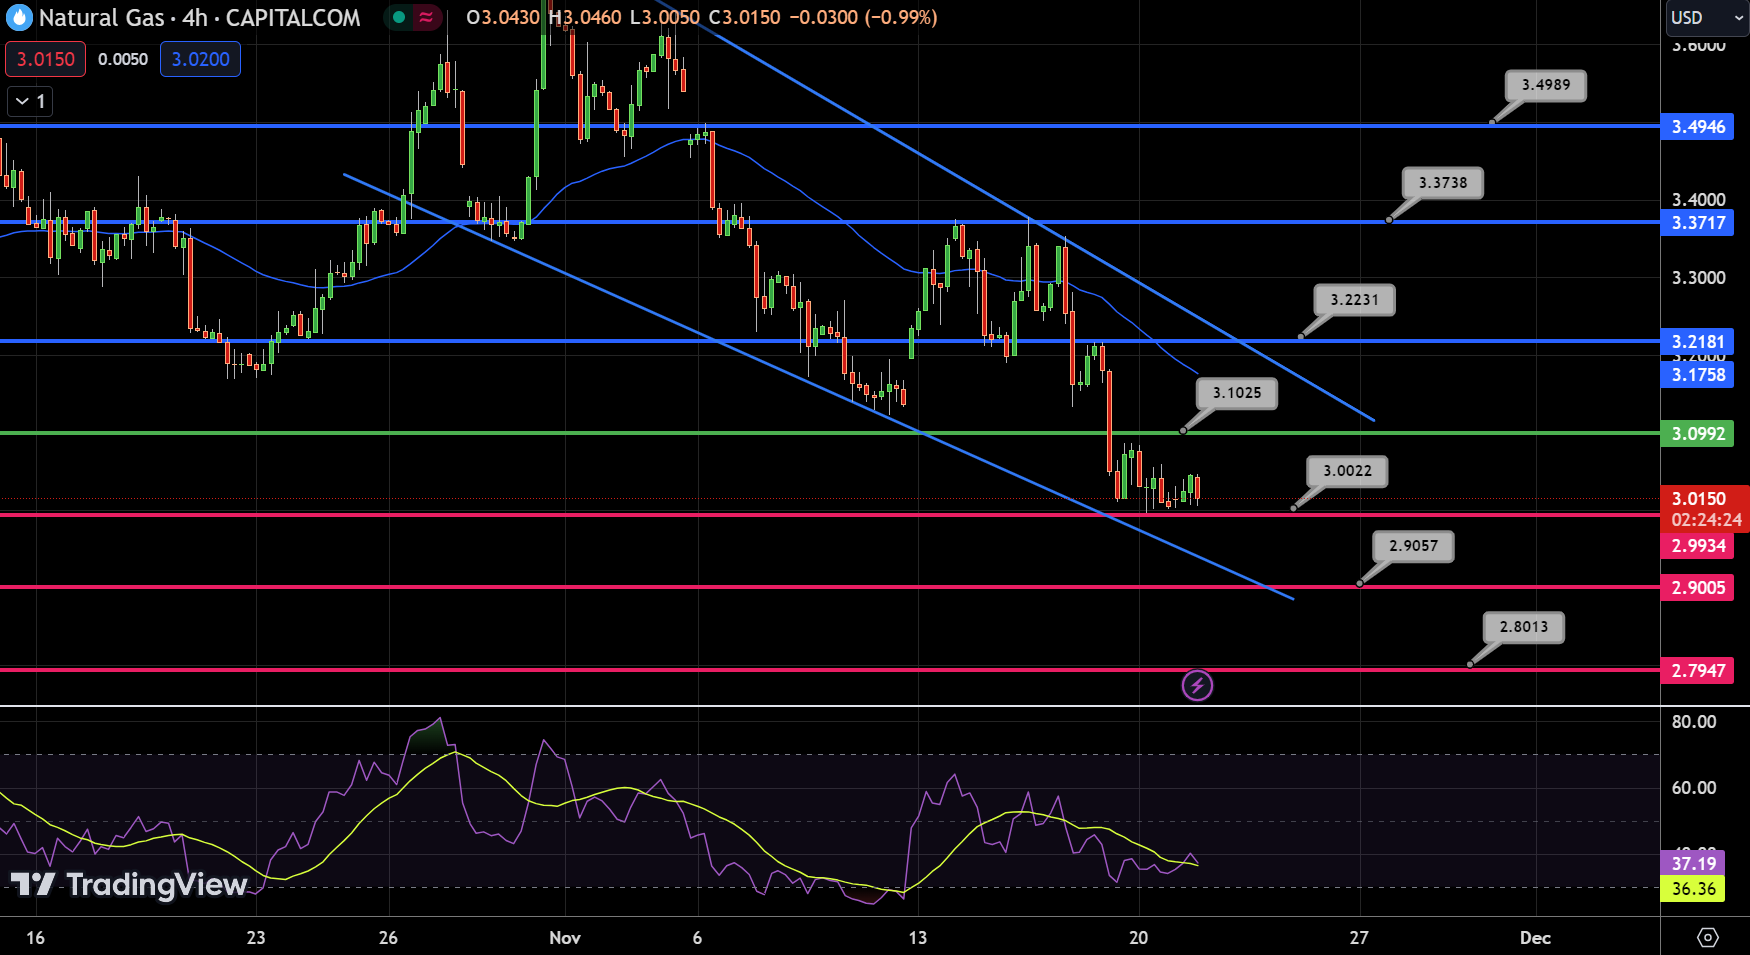Open the chart settings gear icon
The height and width of the screenshot is (955, 1750).
point(1708,937)
